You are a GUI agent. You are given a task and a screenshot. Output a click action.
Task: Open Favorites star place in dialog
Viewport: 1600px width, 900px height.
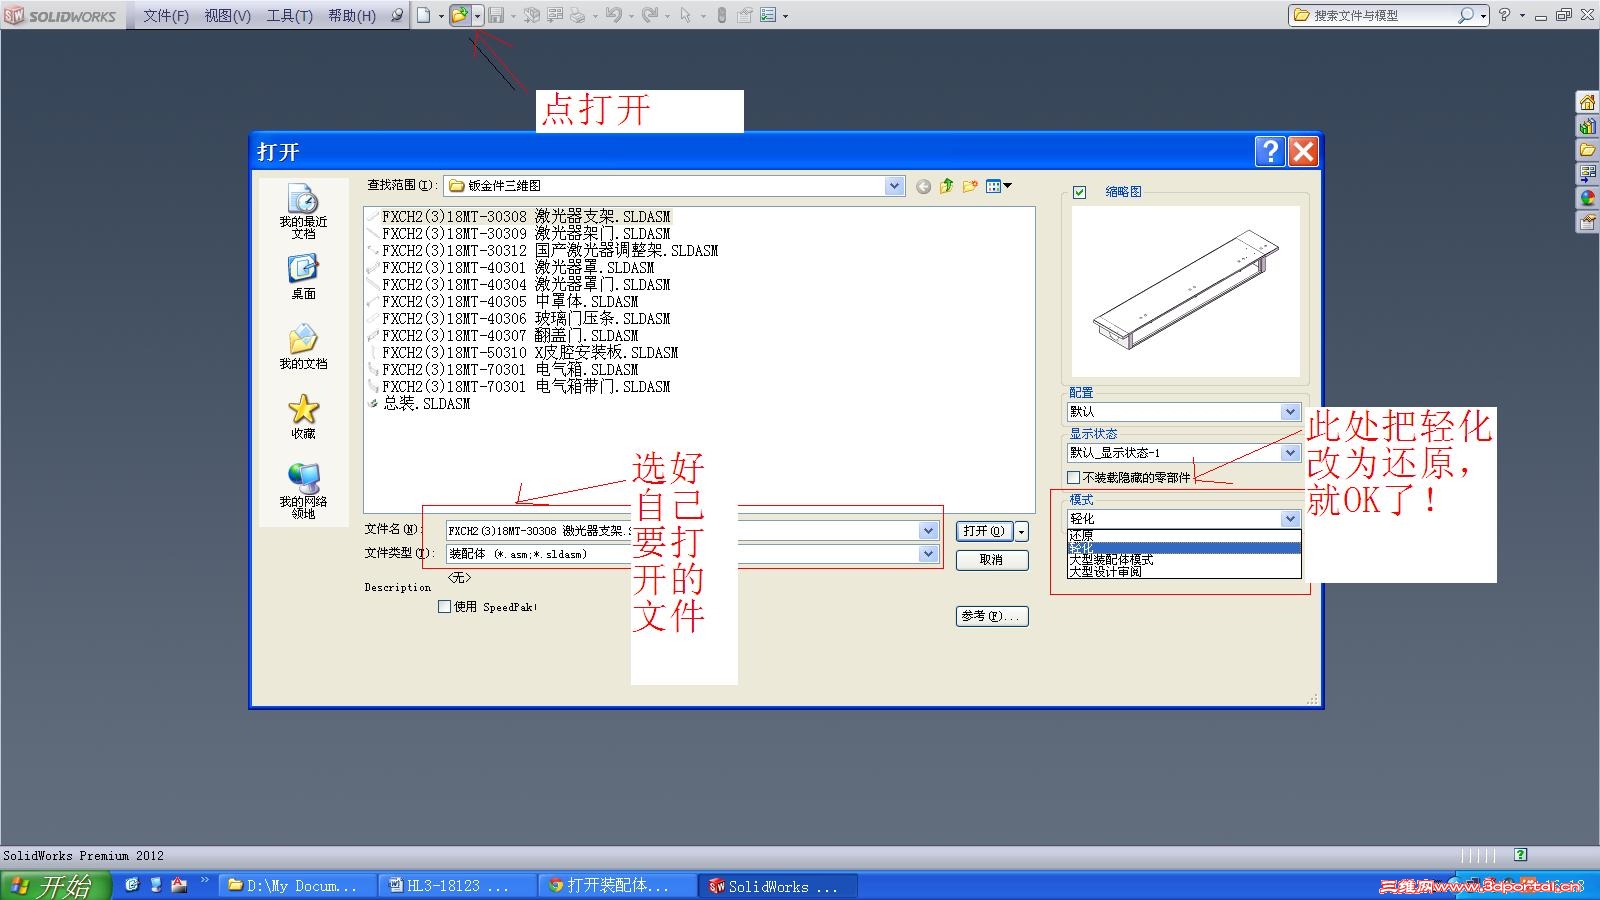(x=303, y=416)
